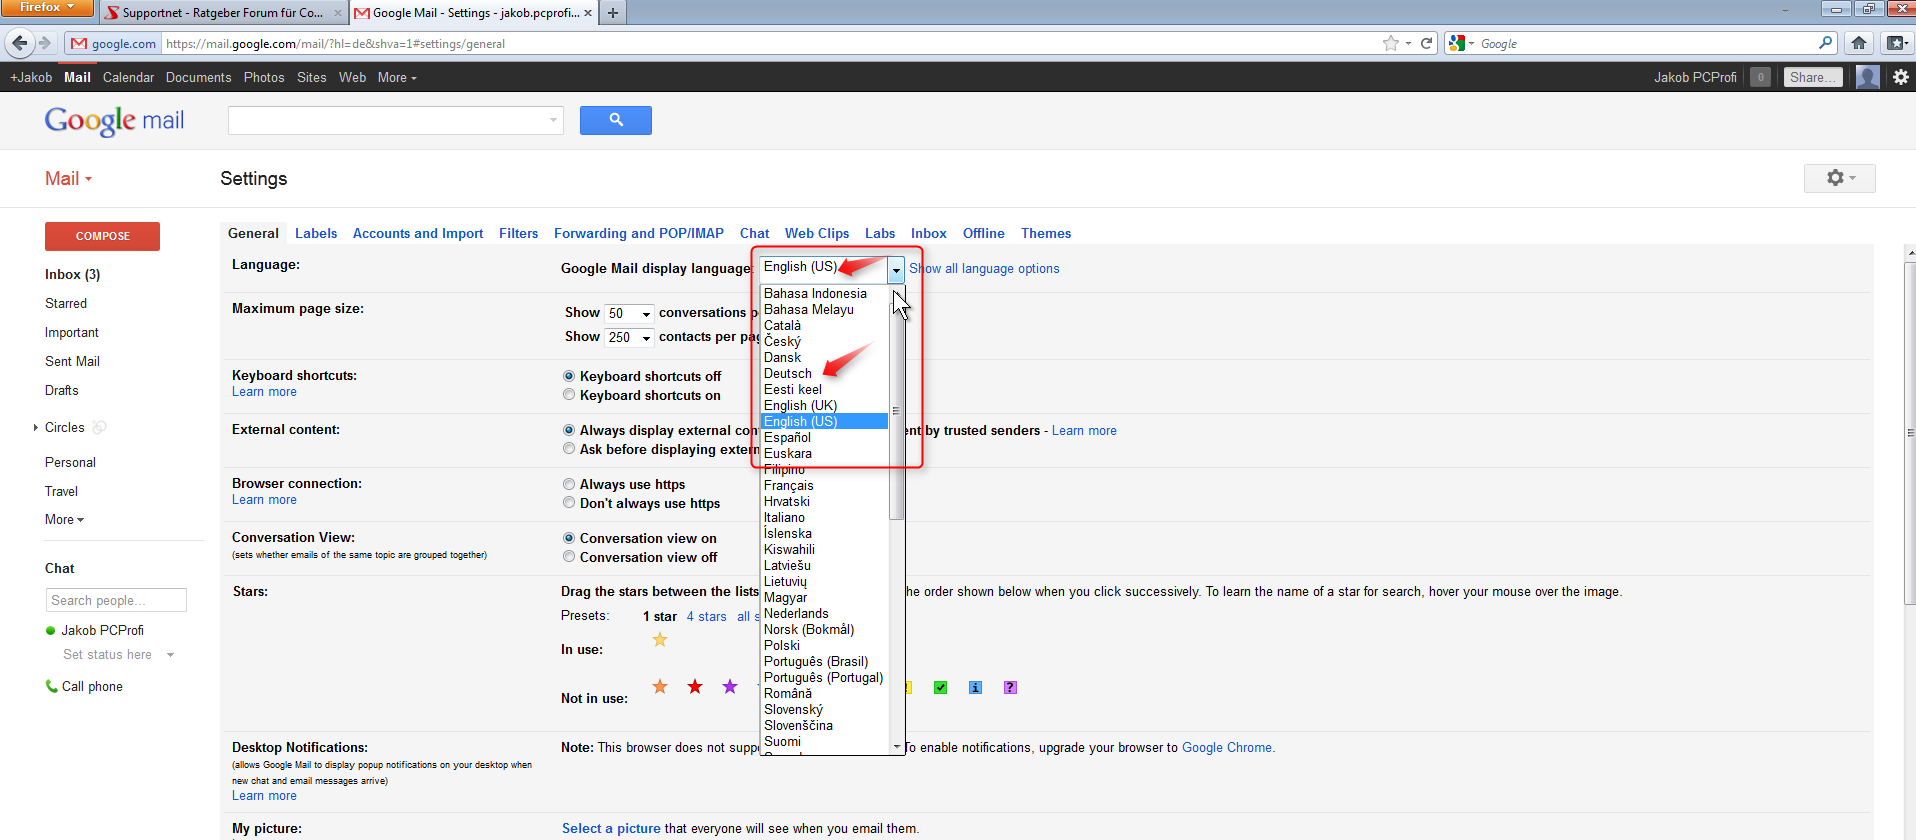The width and height of the screenshot is (1916, 840).
Task: Choose Deutsch from the language list
Action: 788,373
